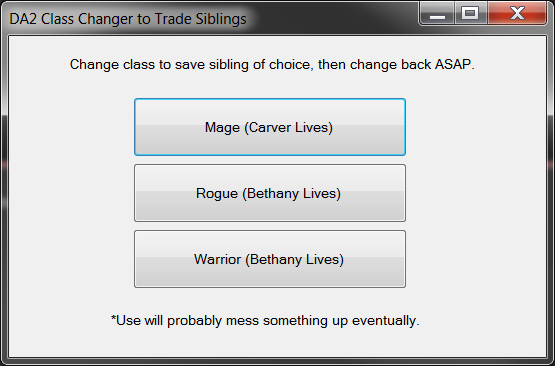
Task: Maximize the DA2 Class Changer window
Action: (x=470, y=13)
